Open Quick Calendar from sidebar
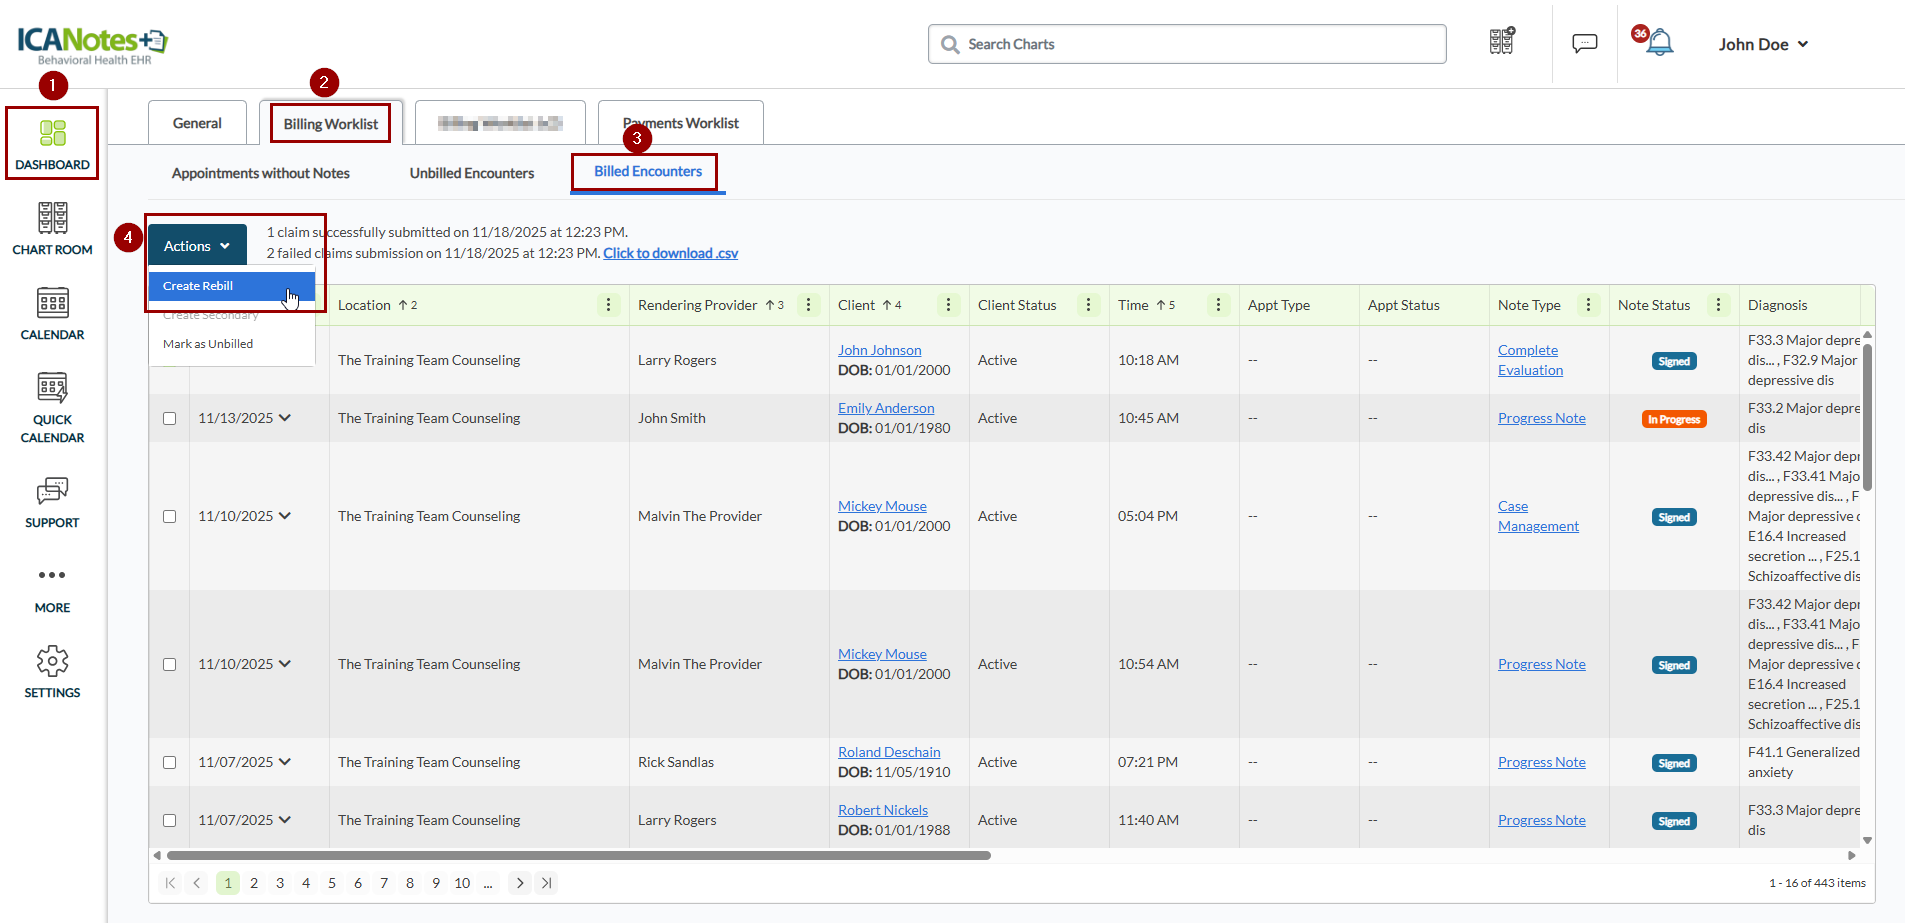The image size is (1905, 923). [x=52, y=389]
